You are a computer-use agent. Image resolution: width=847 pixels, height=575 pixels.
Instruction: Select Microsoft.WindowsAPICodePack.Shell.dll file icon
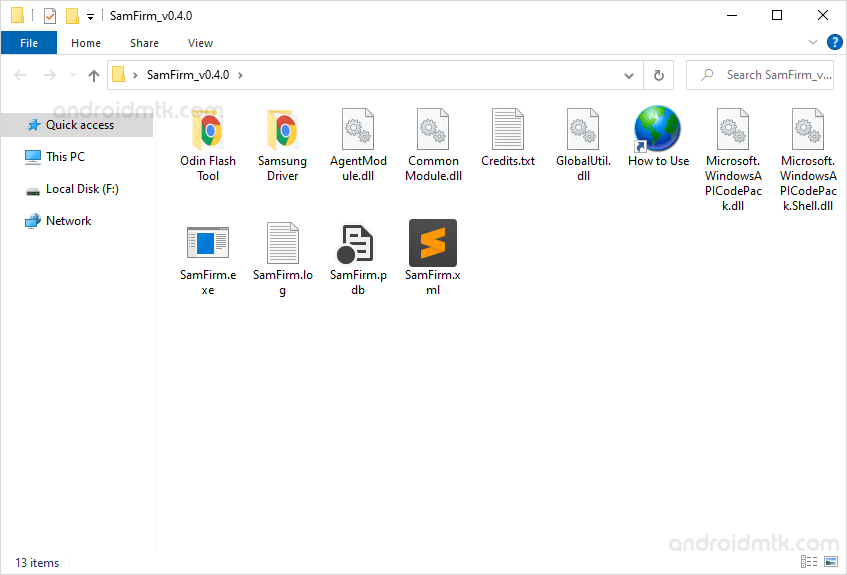[x=808, y=129]
